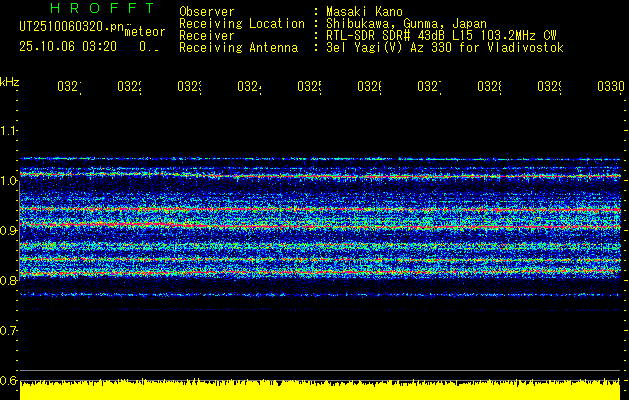The height and width of the screenshot is (400, 629).
Task: Click time marker 0328
Action: (489, 86)
